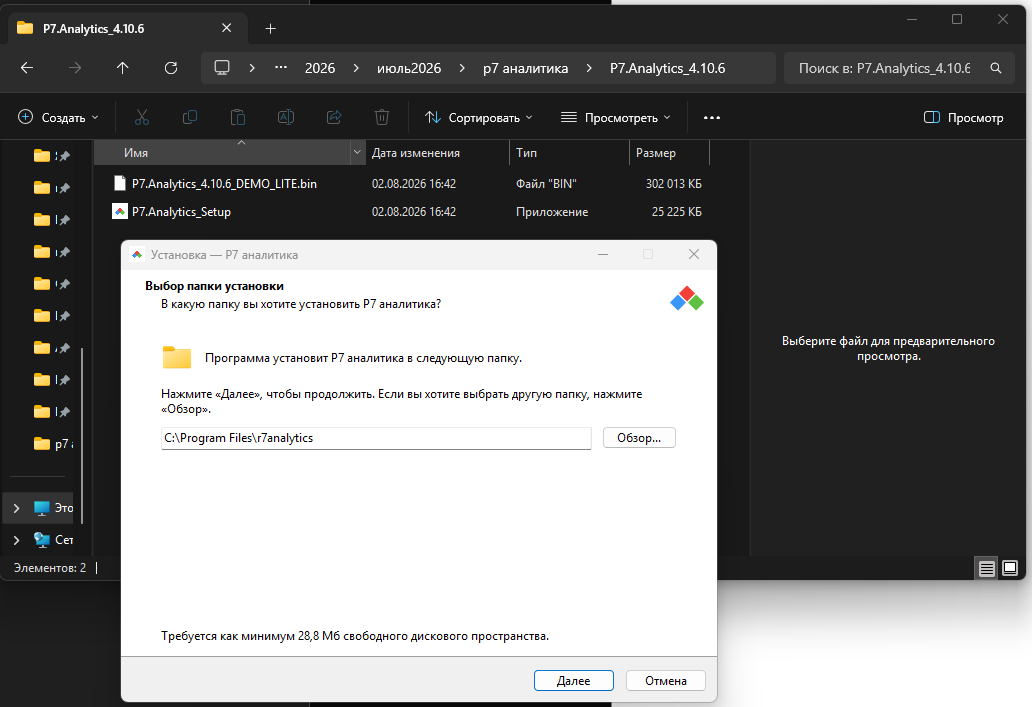This screenshot has height=707, width=1032.
Task: Refresh the Explorer folder view
Action: coord(171,68)
